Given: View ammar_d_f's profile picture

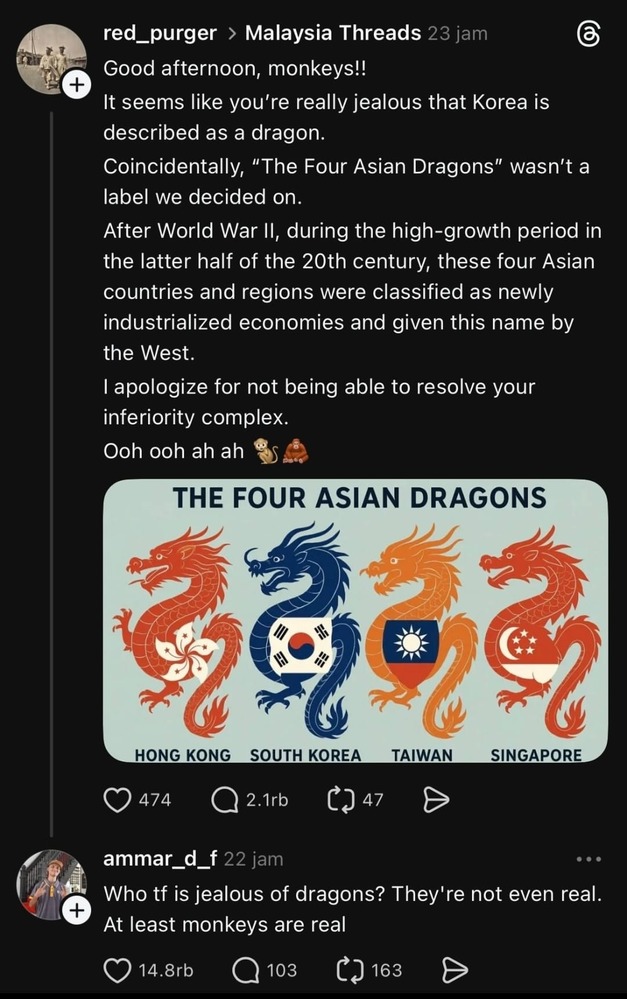Looking at the screenshot, I should pos(51,885).
